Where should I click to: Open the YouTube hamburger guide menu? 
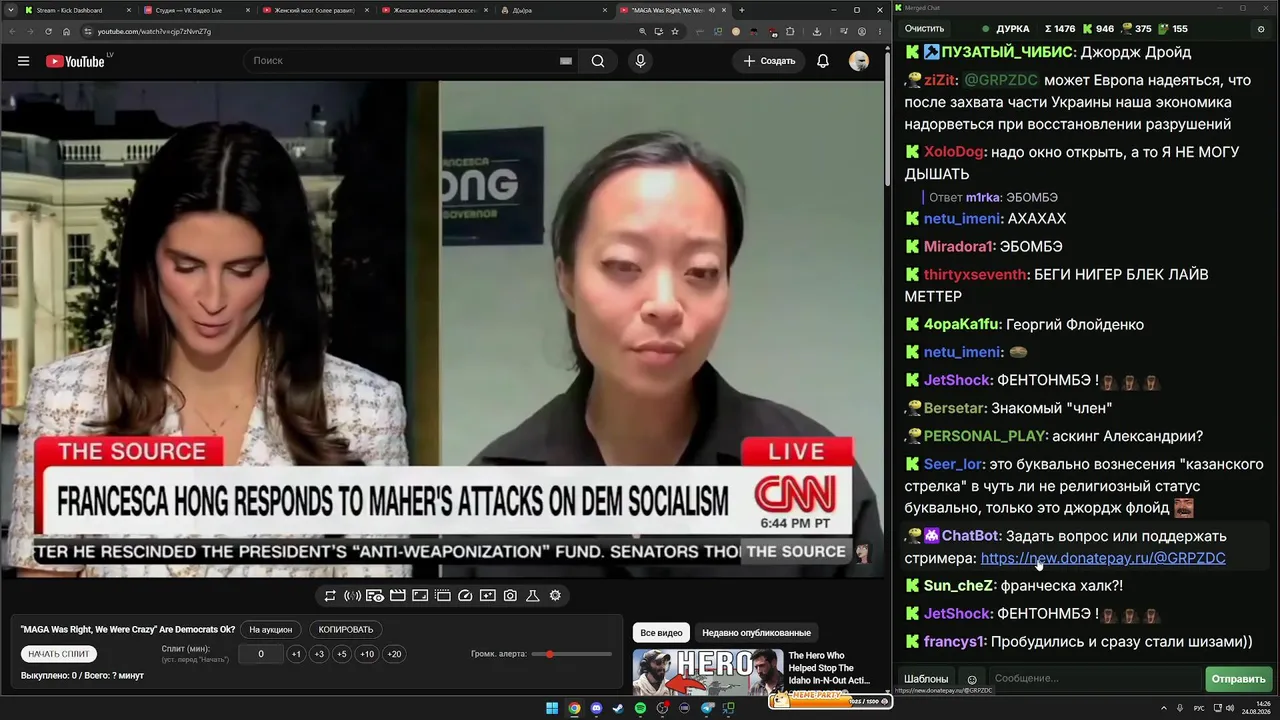pos(23,61)
